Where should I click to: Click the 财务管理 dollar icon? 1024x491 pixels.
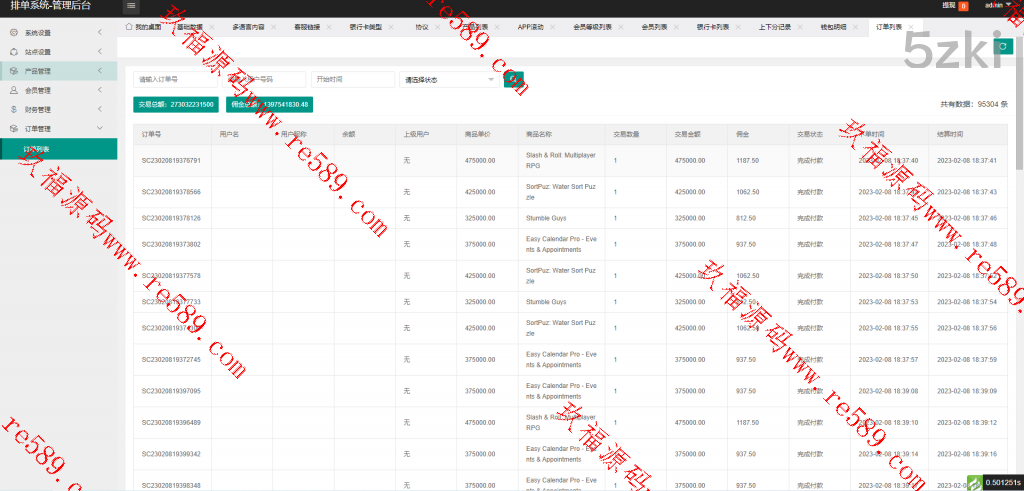point(13,109)
